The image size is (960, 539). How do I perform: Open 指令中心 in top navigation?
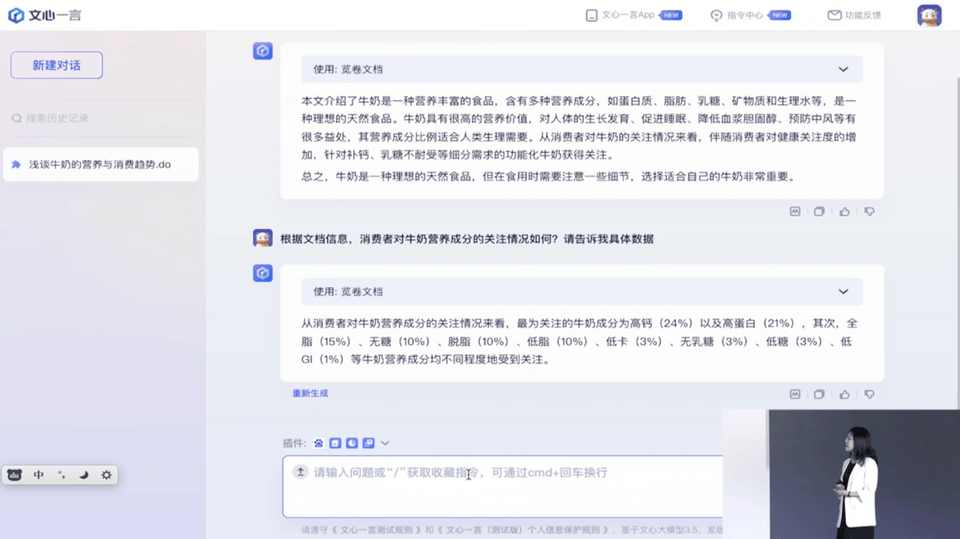[x=737, y=15]
